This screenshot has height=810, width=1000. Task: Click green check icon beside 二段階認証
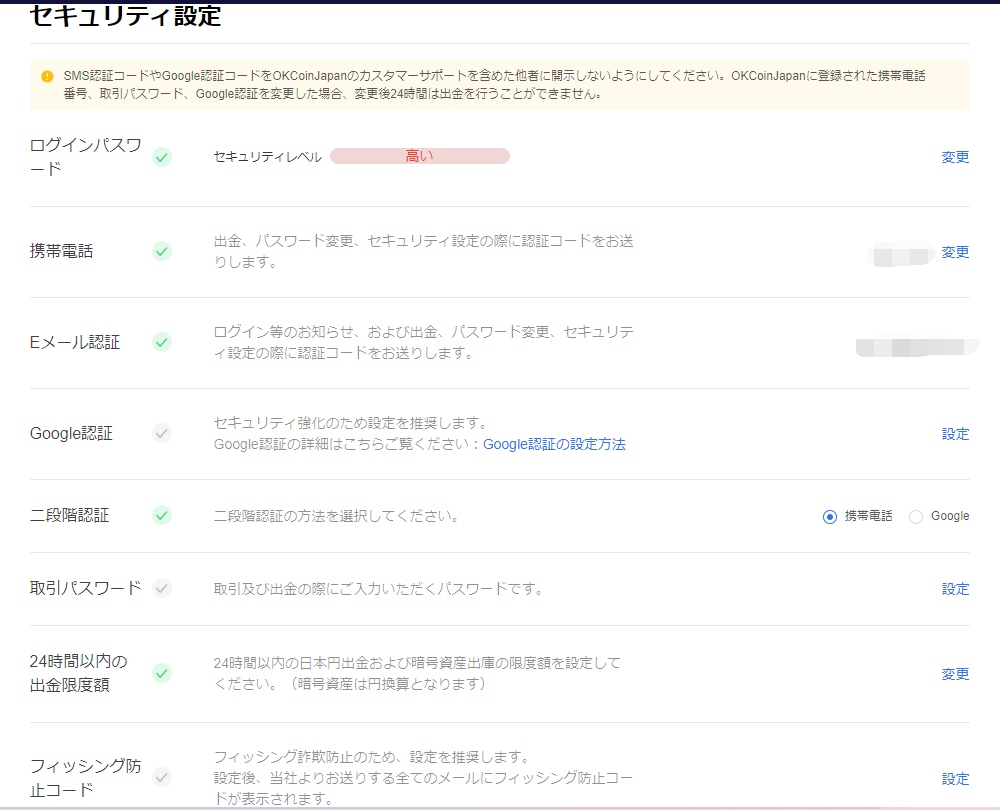point(162,515)
